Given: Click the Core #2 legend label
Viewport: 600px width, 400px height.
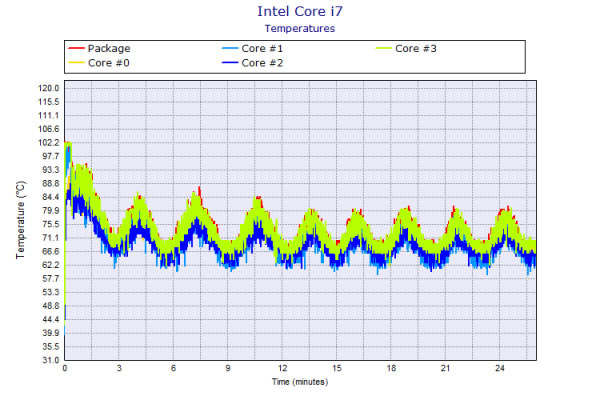Looking at the screenshot, I should coord(262,63).
